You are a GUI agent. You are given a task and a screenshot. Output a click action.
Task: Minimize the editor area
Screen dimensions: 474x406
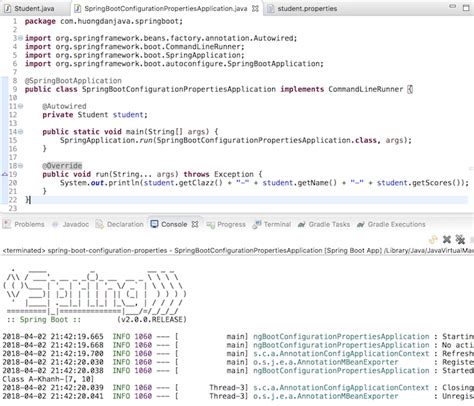click(452, 7)
